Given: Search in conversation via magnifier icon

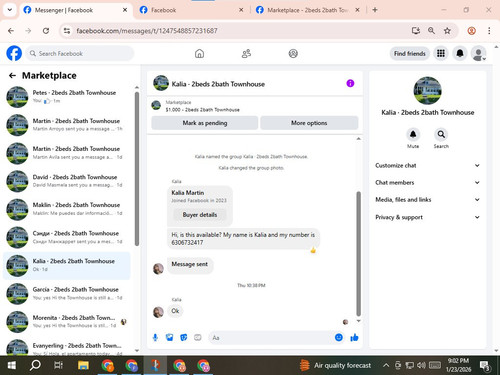Looking at the screenshot, I should point(441,134).
